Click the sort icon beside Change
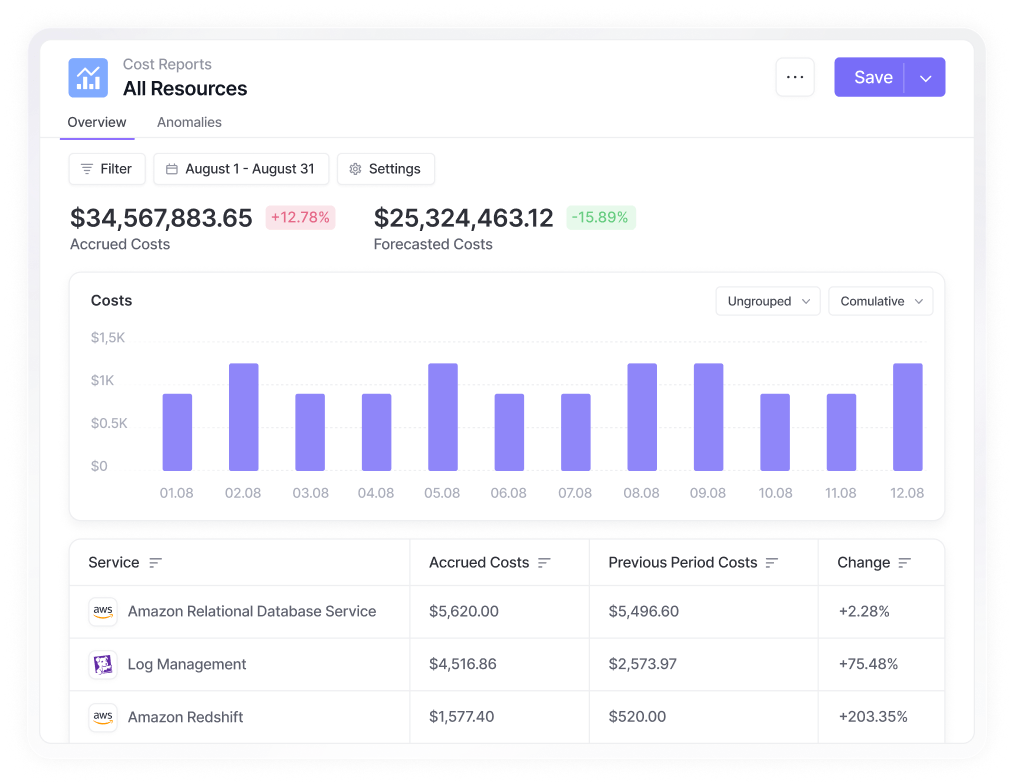The height and width of the screenshot is (782, 1010). point(905,563)
